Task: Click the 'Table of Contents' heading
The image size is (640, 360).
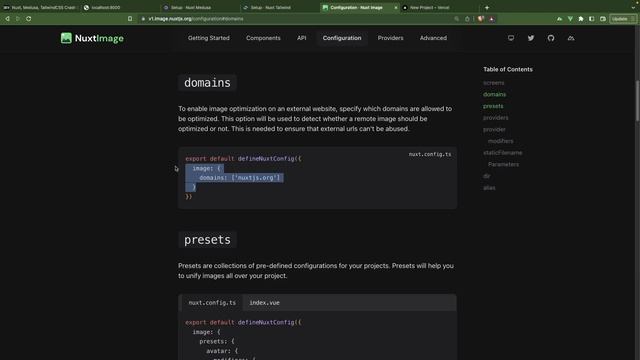Action: (x=508, y=69)
